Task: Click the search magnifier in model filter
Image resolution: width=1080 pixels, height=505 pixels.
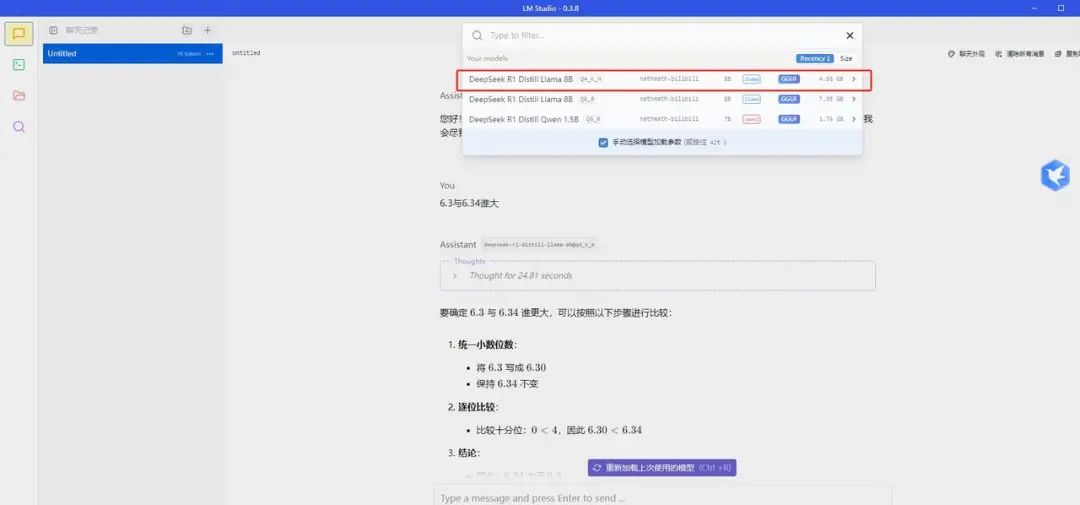Action: (x=477, y=36)
